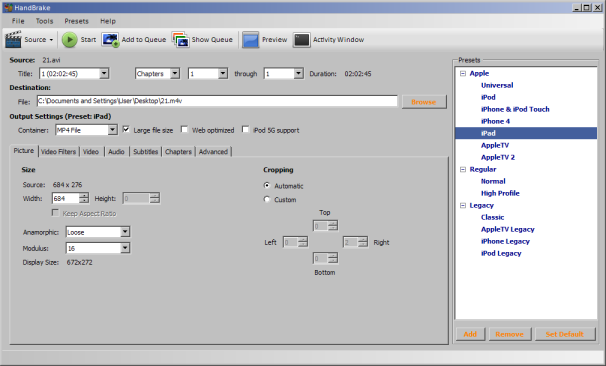Click the destination file path field
606x366 pixels.
tap(217, 101)
